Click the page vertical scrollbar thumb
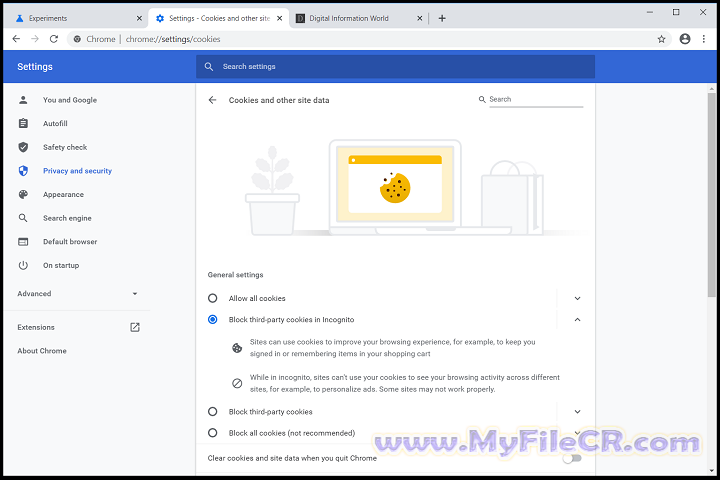720x480 pixels. 711,195
